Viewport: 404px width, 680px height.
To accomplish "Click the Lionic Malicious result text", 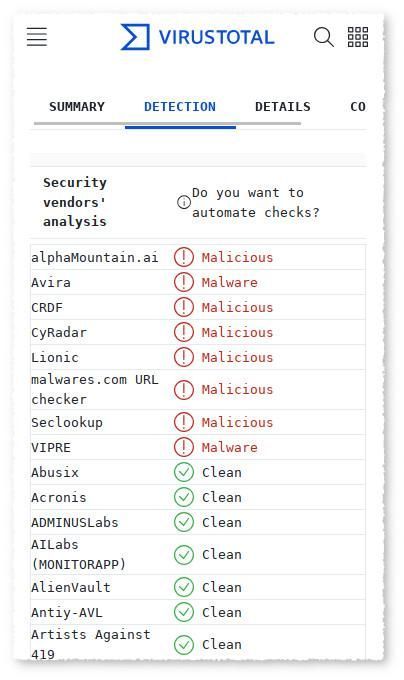I will pos(237,357).
